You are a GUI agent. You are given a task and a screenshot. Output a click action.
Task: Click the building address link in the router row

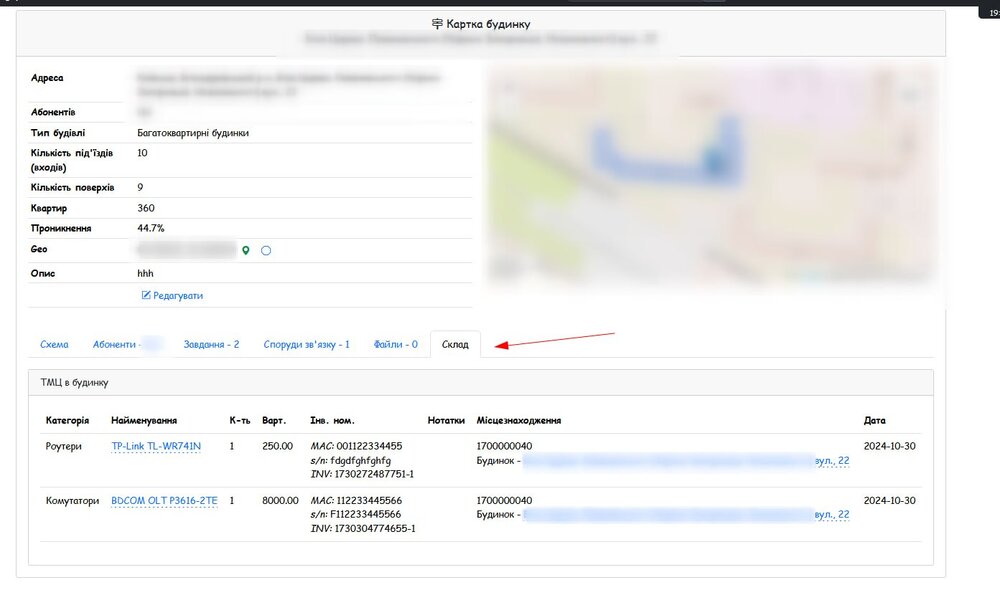click(x=685, y=460)
